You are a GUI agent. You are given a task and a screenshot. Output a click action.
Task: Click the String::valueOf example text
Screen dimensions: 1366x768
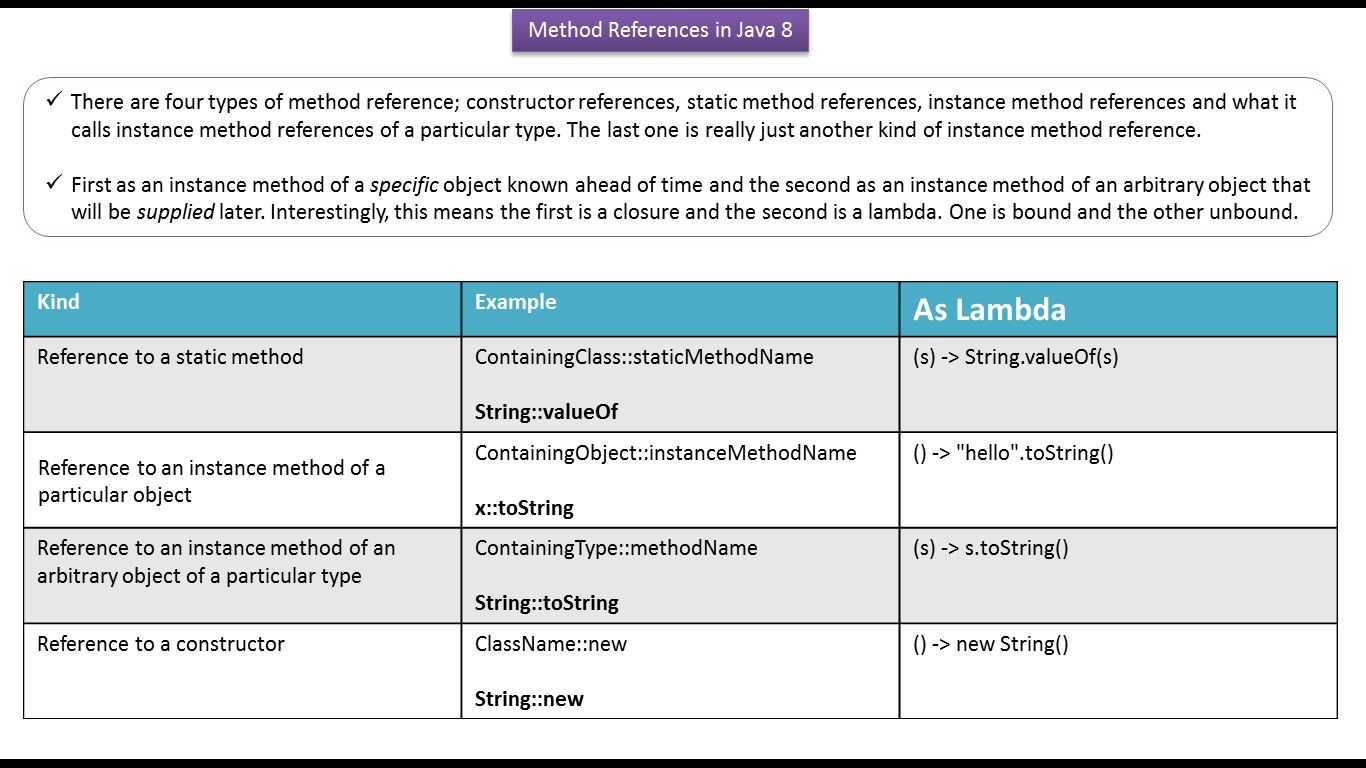(546, 411)
